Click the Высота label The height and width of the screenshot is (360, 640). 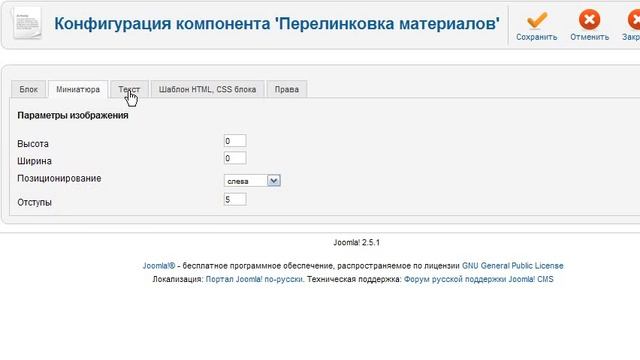[x=33, y=144]
